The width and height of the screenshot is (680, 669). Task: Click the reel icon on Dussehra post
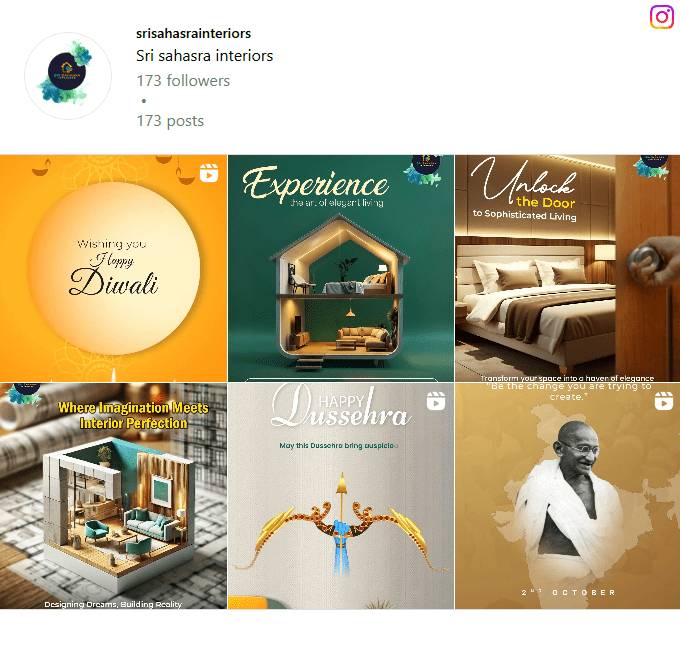[x=436, y=401]
